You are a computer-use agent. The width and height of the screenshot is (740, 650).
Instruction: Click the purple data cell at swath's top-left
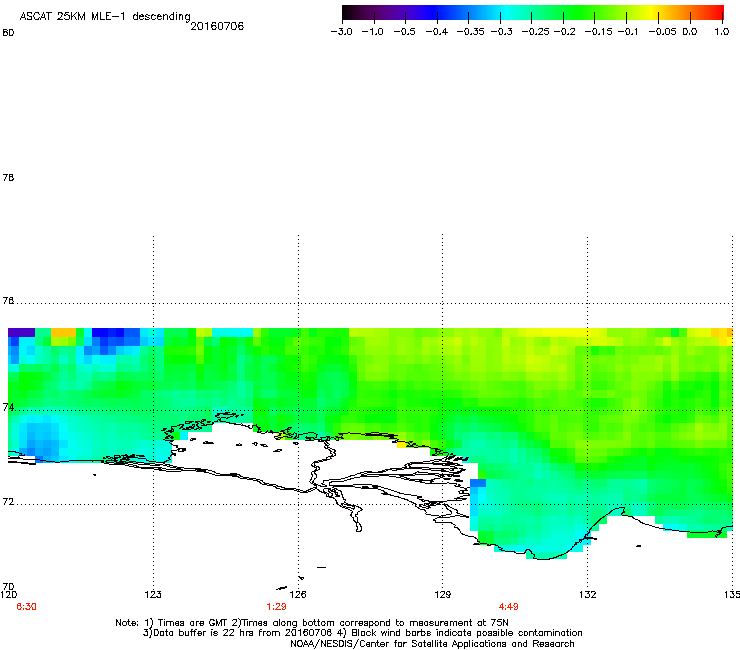21,332
